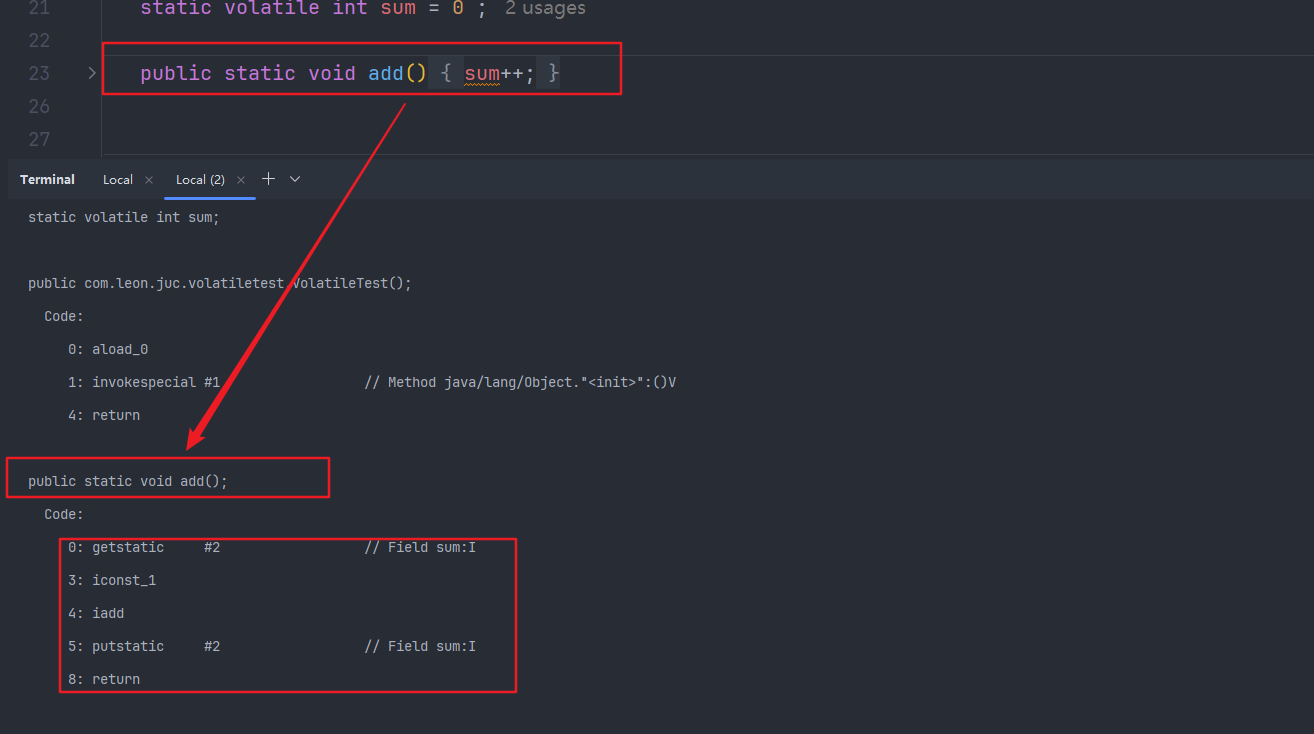Viewport: 1314px width, 734px height.
Task: Click the "2 usages" inlay hint
Action: [x=545, y=8]
